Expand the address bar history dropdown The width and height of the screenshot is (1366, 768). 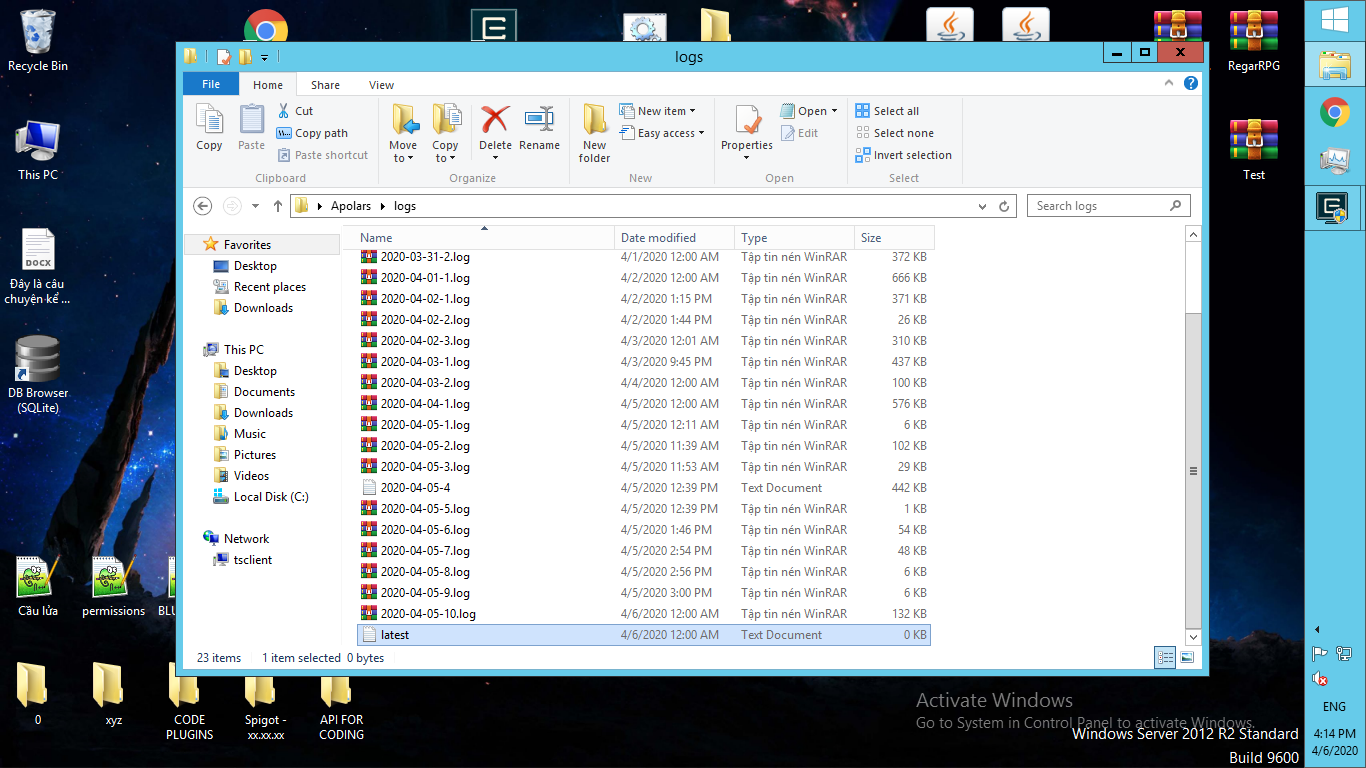[x=983, y=206]
